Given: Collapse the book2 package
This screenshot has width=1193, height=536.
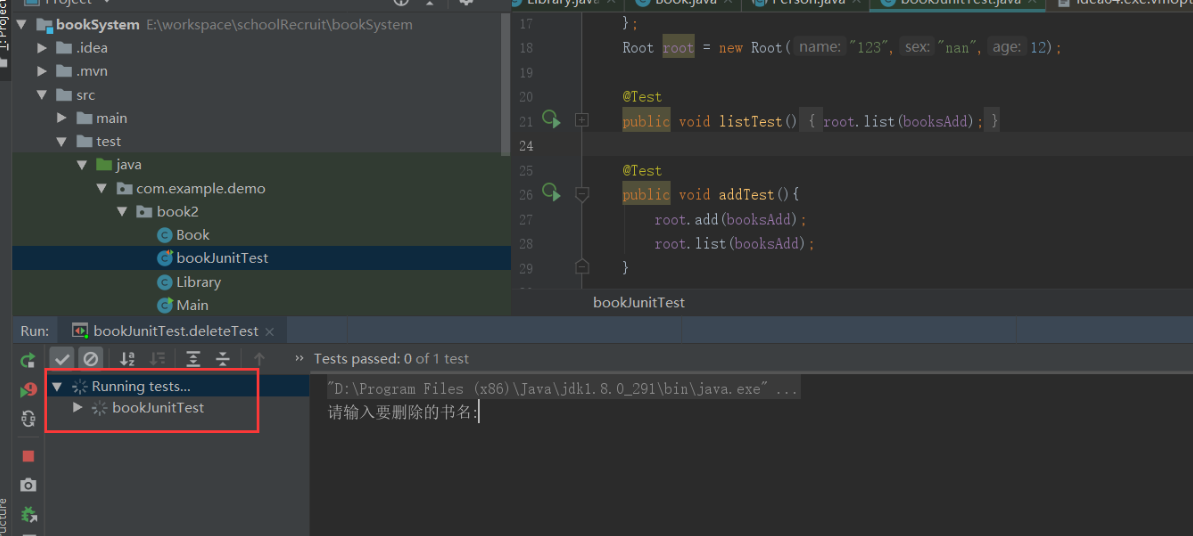Looking at the screenshot, I should coord(122,212).
